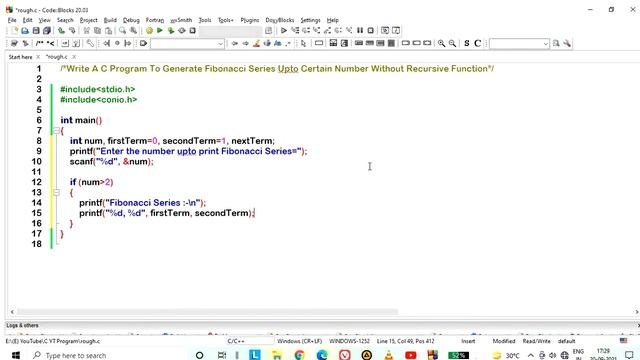The image size is (640, 360).
Task: Open the Debug menu
Action: (131, 20)
